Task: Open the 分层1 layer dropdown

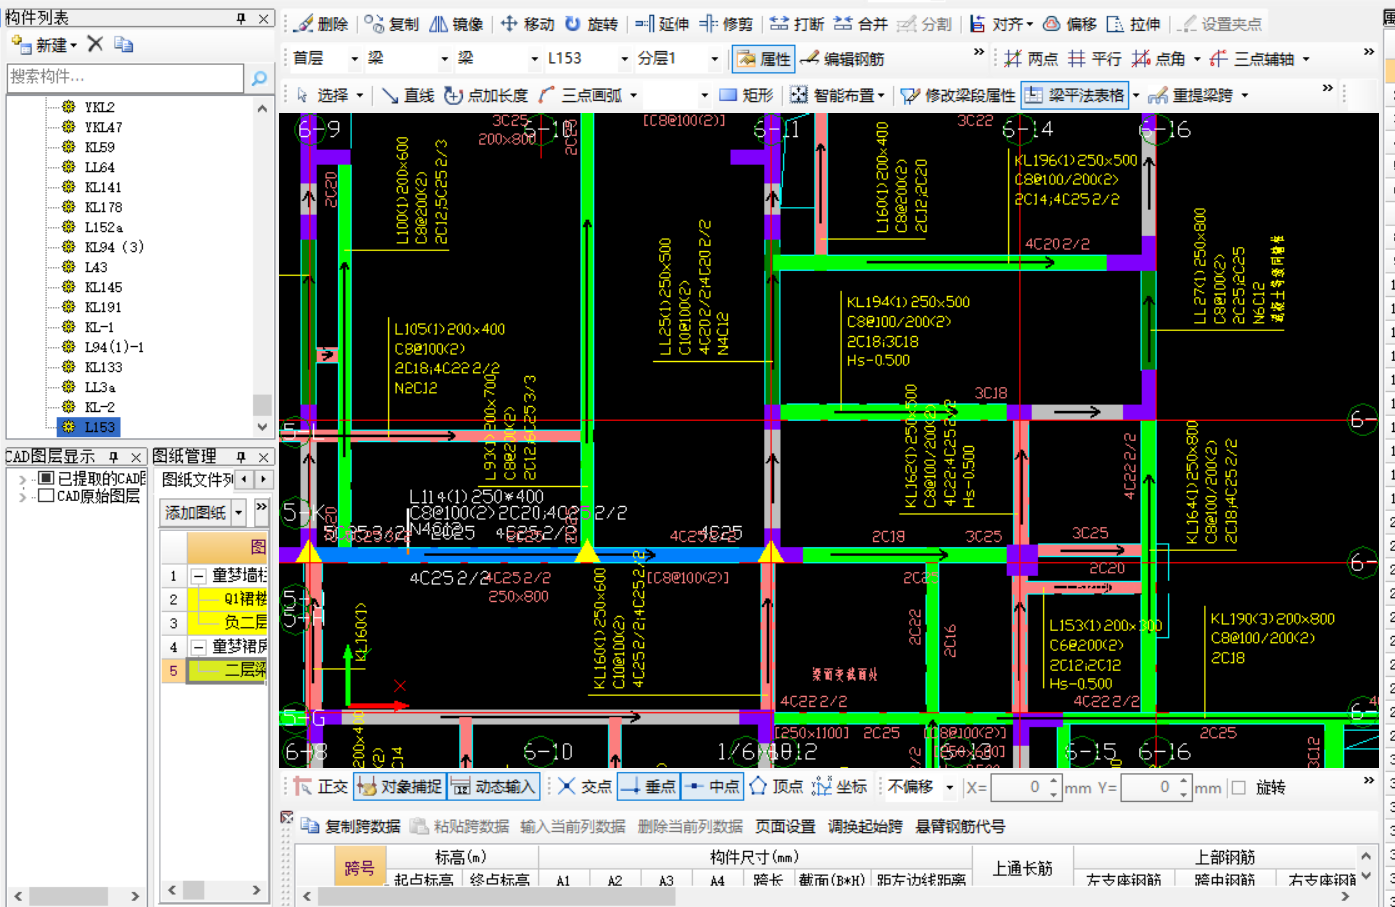Action: point(714,59)
